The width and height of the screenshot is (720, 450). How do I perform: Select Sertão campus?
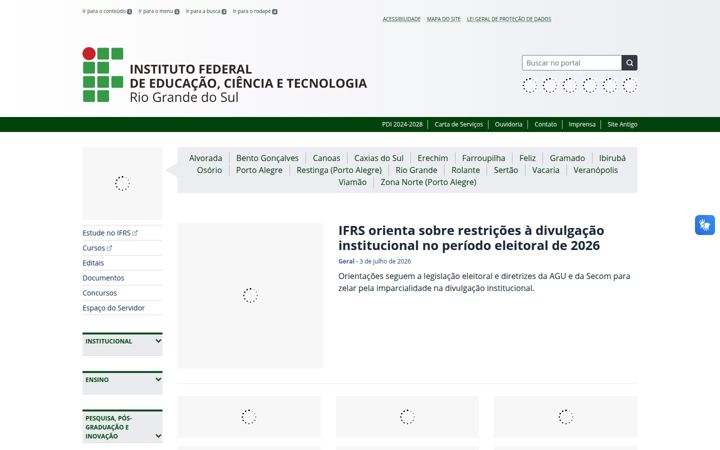pos(506,170)
